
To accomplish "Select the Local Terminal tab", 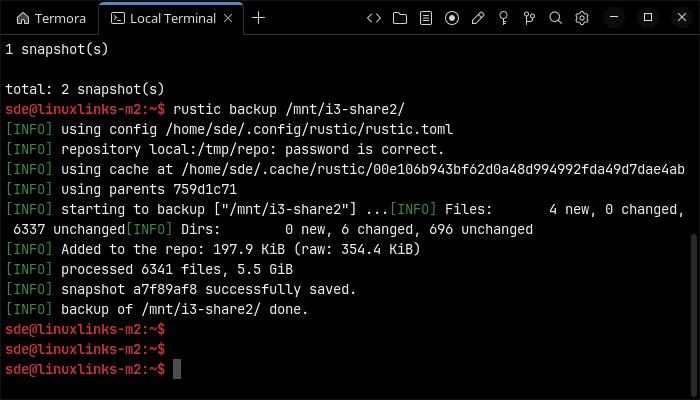I will [171, 18].
